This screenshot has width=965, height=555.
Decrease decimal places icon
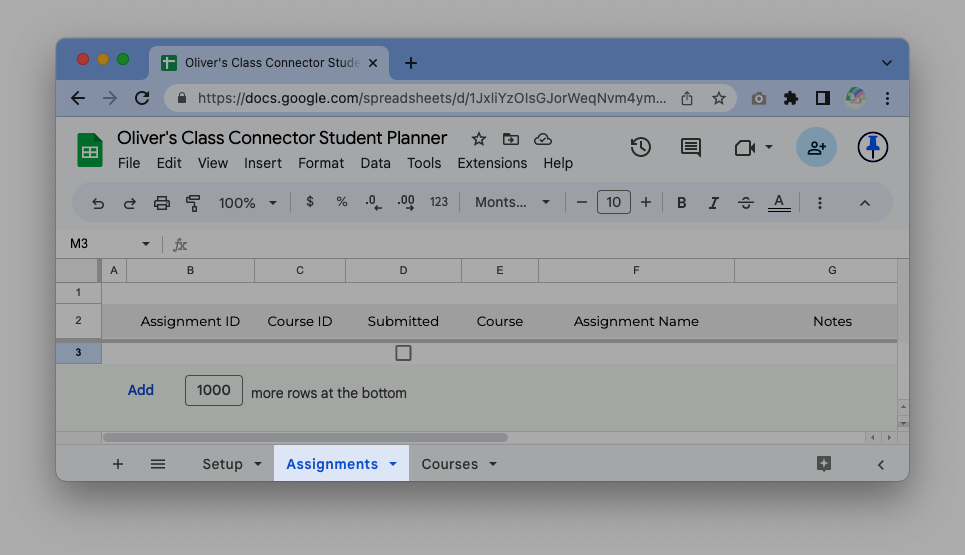coord(374,202)
